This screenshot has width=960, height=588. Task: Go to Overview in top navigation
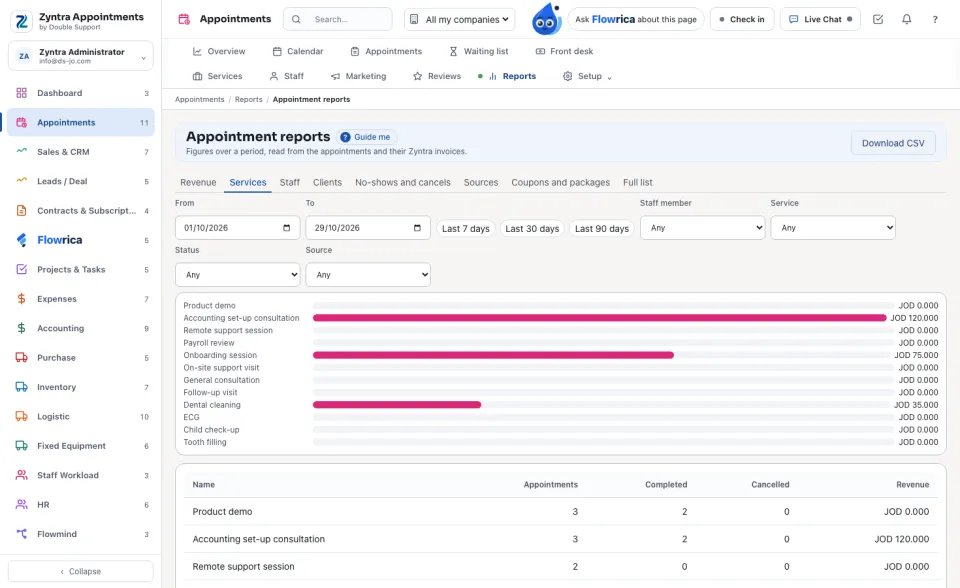(219, 51)
